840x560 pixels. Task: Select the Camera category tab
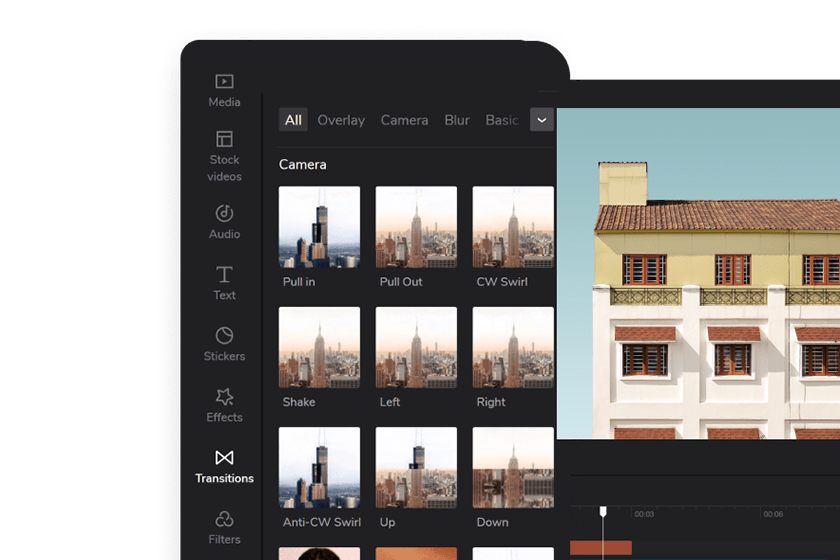click(x=404, y=120)
